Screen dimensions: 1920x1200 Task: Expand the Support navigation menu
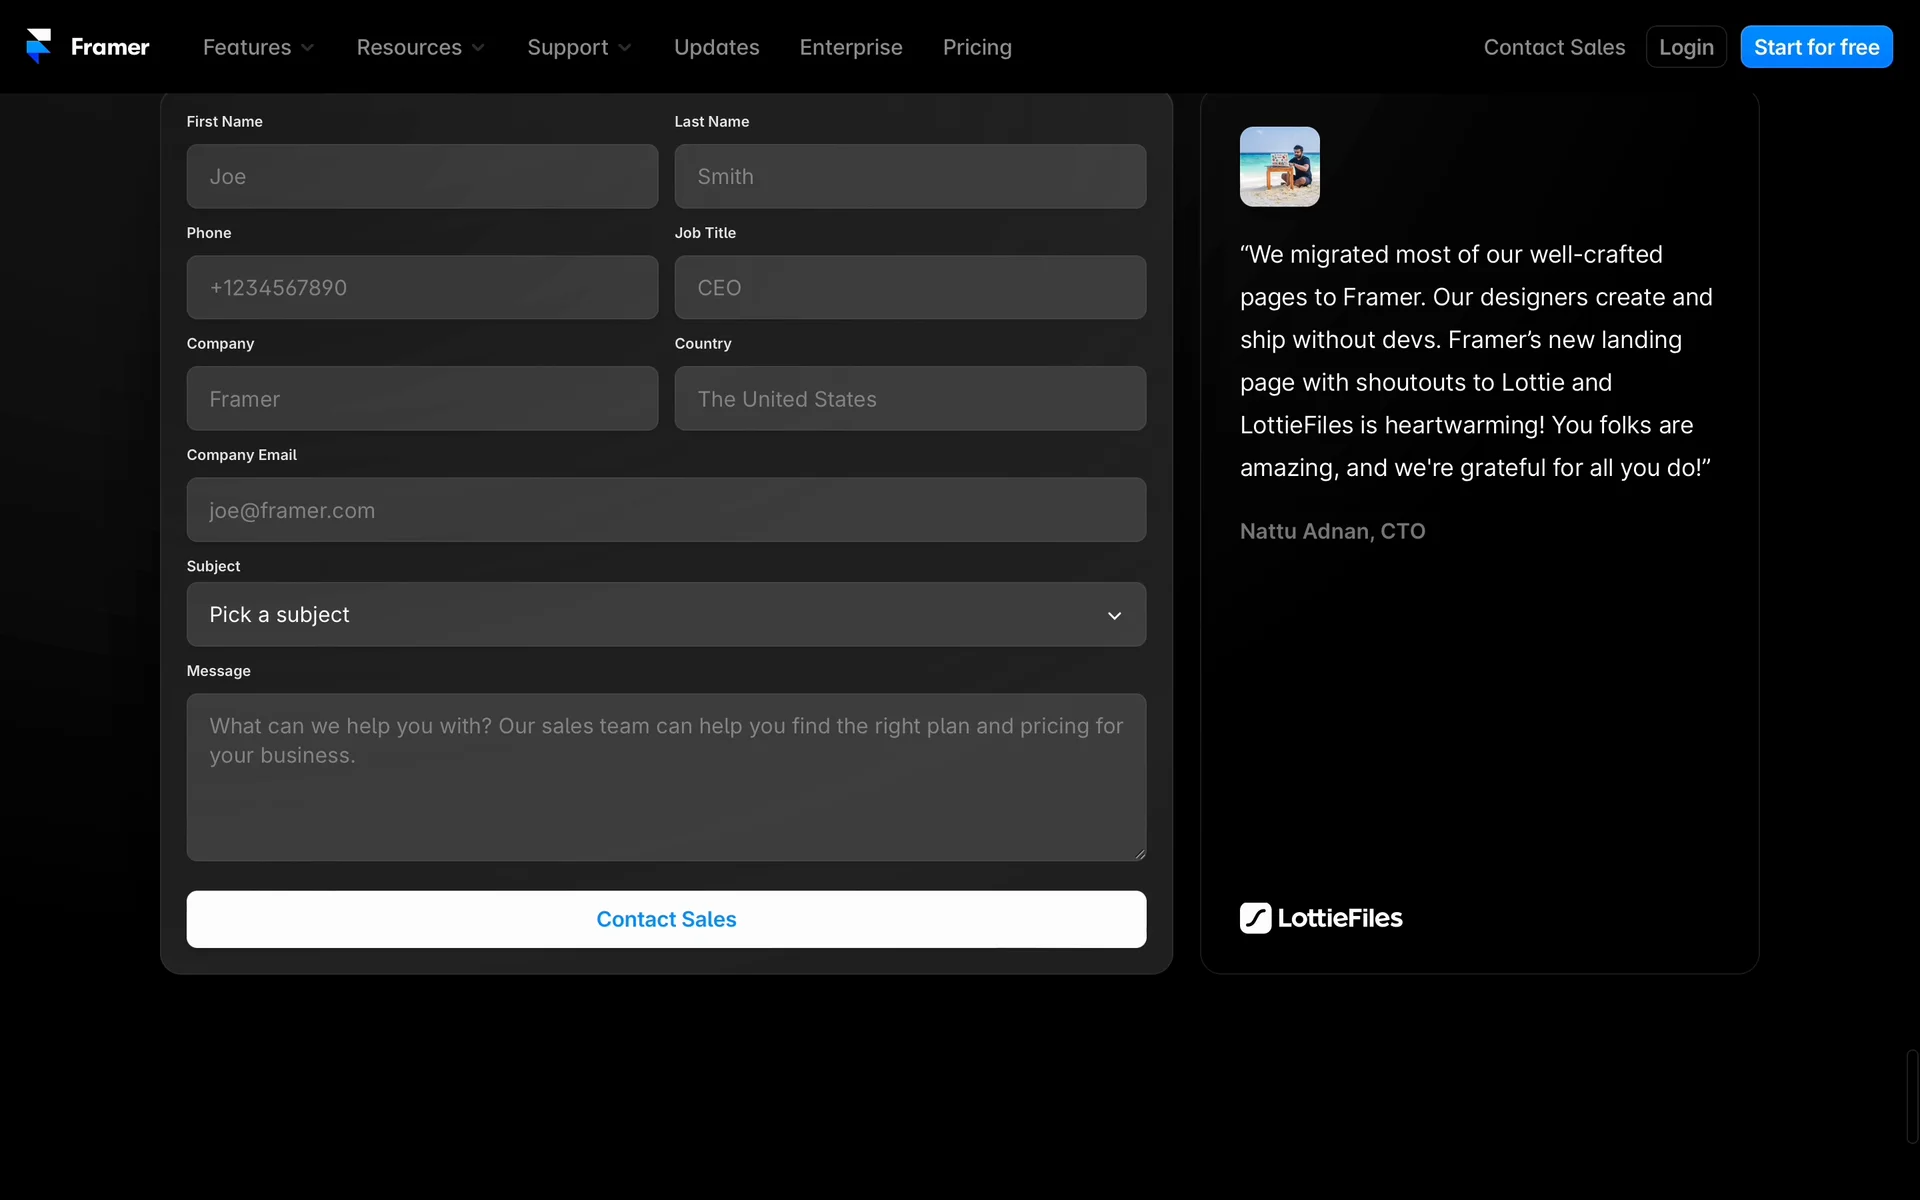pyautogui.click(x=579, y=47)
